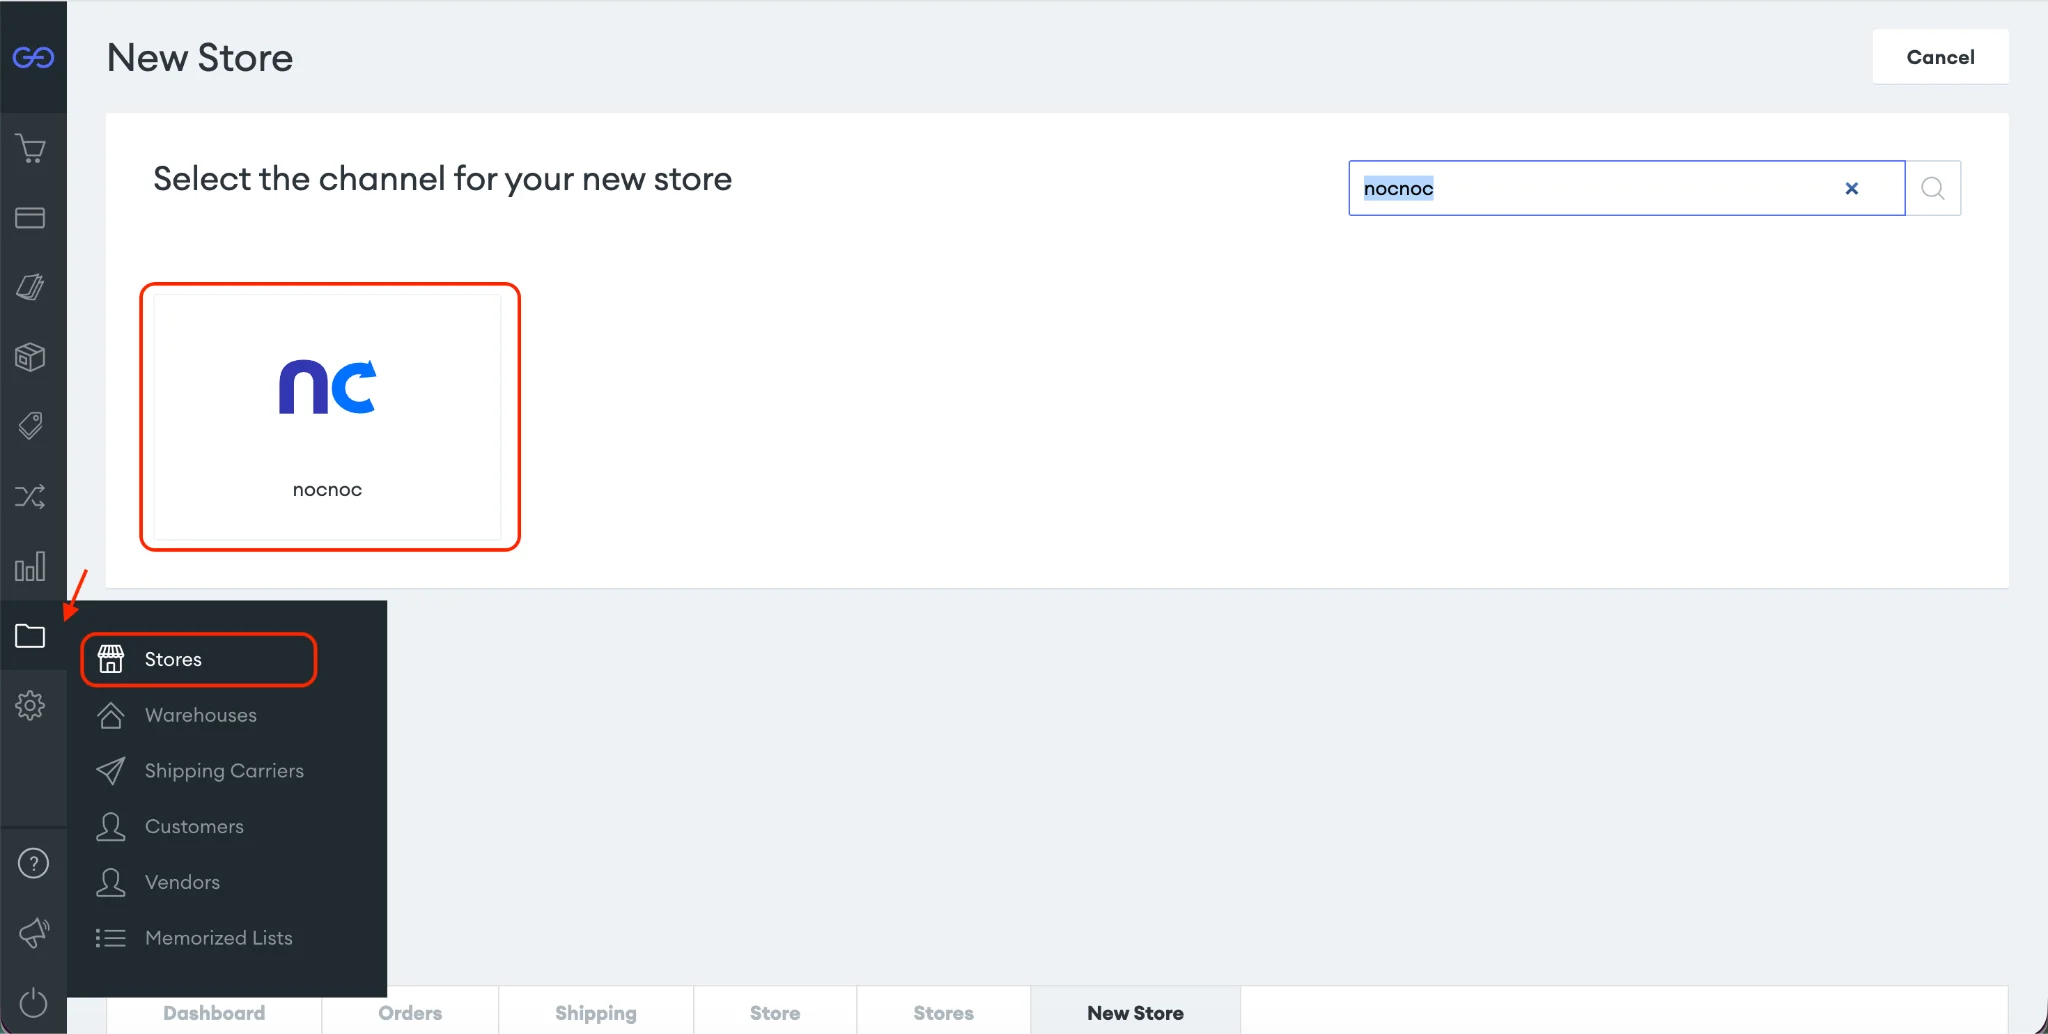2048x1034 pixels.
Task: Open Shipping Carriers from the flyout menu
Action: point(224,771)
